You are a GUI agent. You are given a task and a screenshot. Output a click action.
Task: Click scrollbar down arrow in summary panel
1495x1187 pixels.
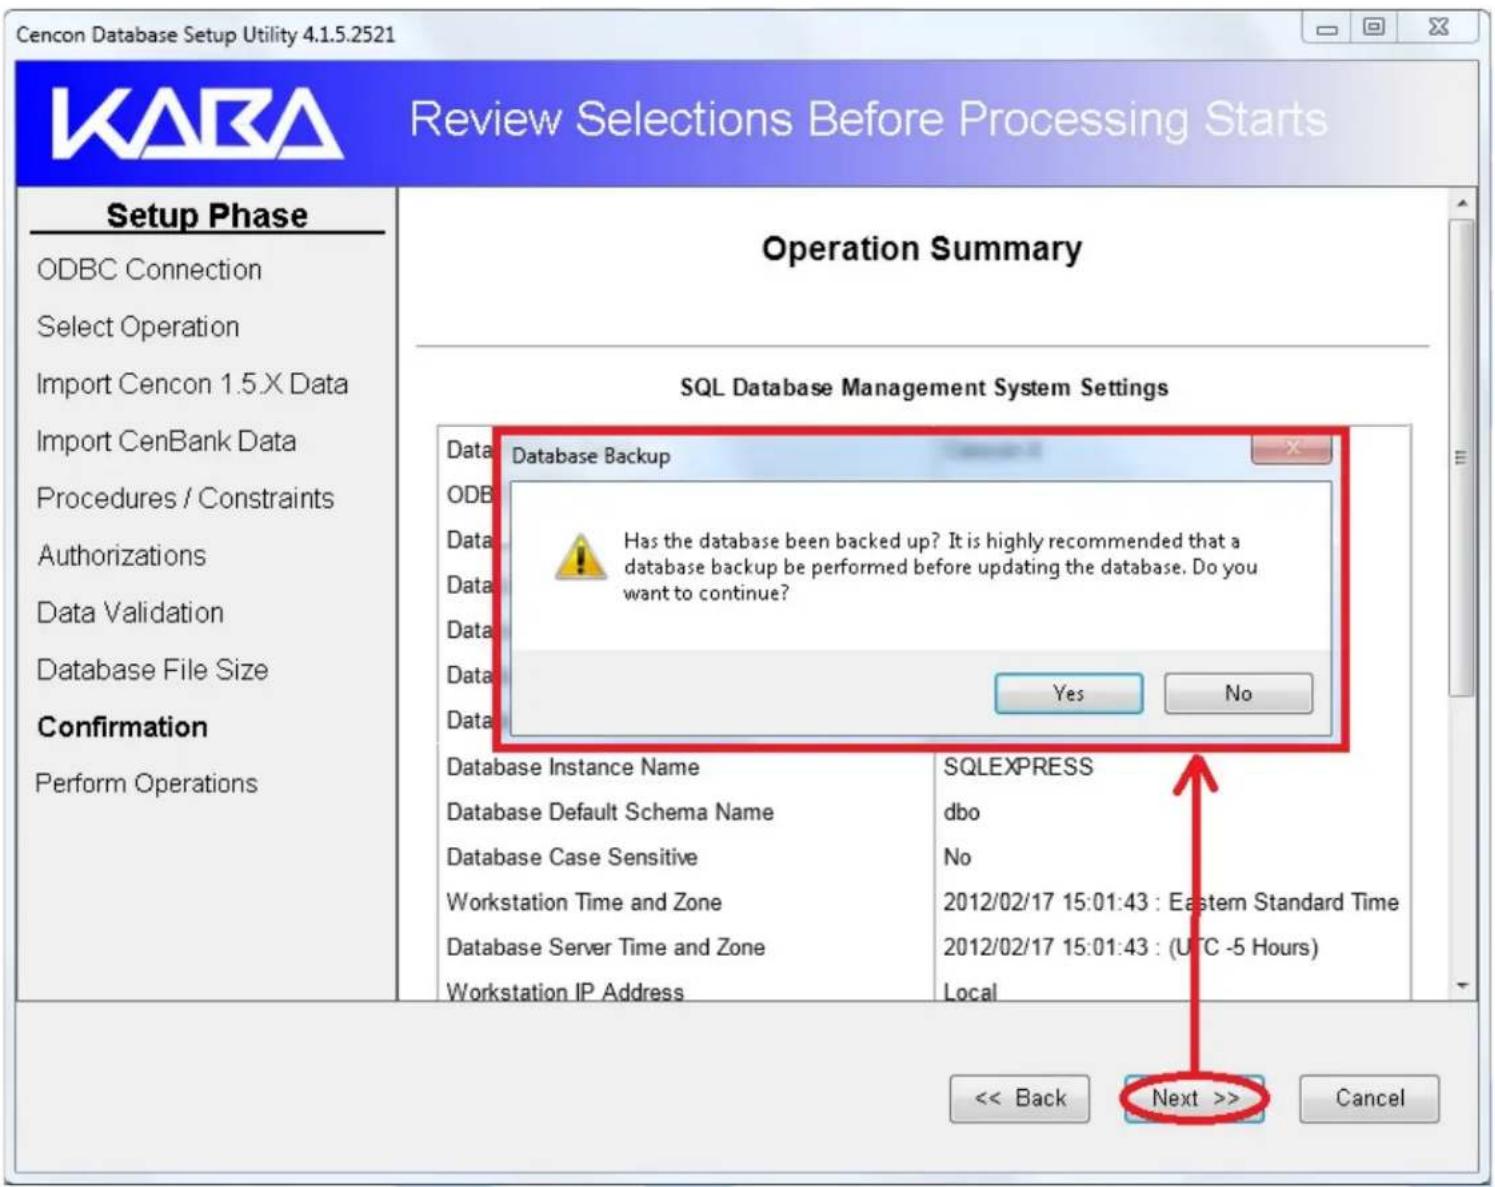(1462, 986)
